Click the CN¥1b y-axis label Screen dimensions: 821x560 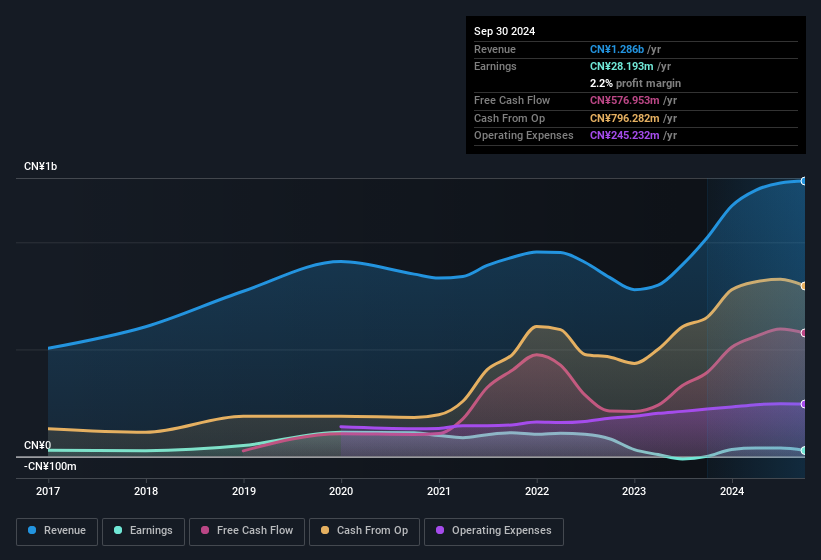(x=40, y=166)
